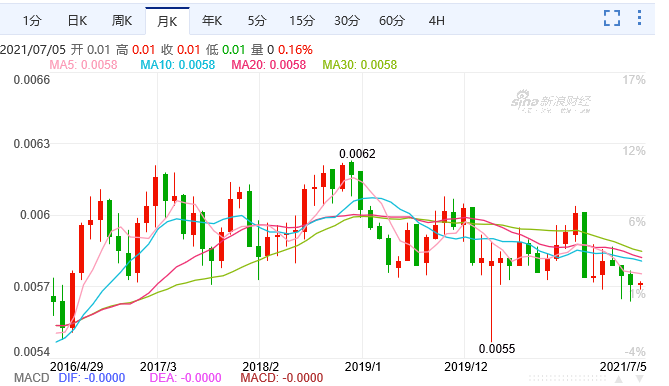Viewport: 669px width, 386px height.
Task: Click the MACD indicator label
Action: click(32, 378)
